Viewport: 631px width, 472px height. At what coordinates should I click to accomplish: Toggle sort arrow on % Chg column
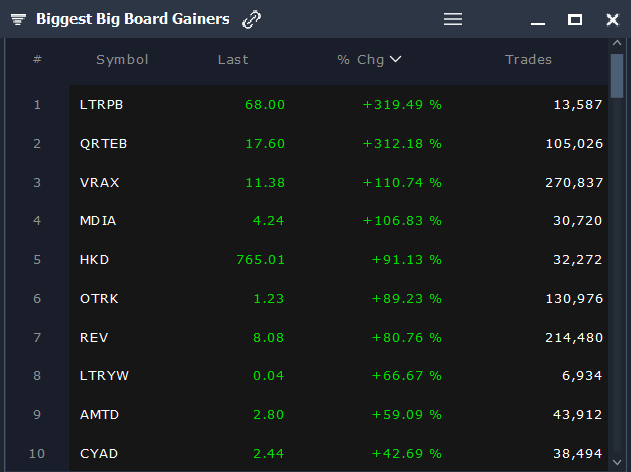pos(396,59)
